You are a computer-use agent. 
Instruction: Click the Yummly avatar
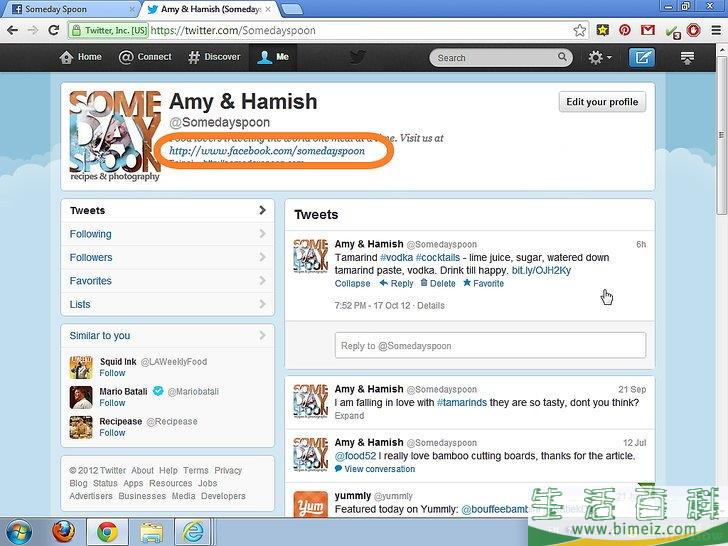pyautogui.click(x=311, y=504)
